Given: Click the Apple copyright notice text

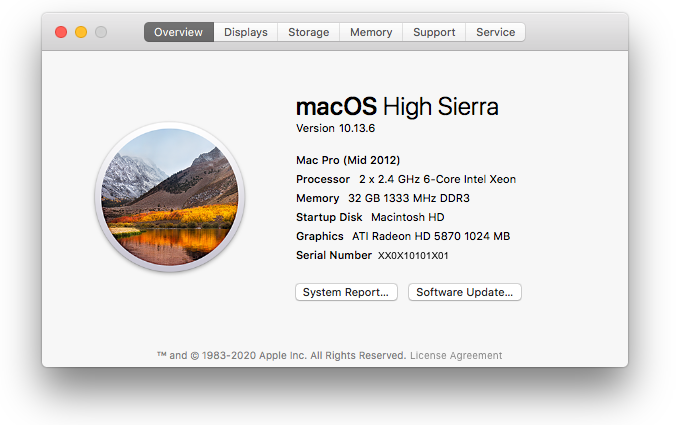Looking at the screenshot, I should click(281, 356).
